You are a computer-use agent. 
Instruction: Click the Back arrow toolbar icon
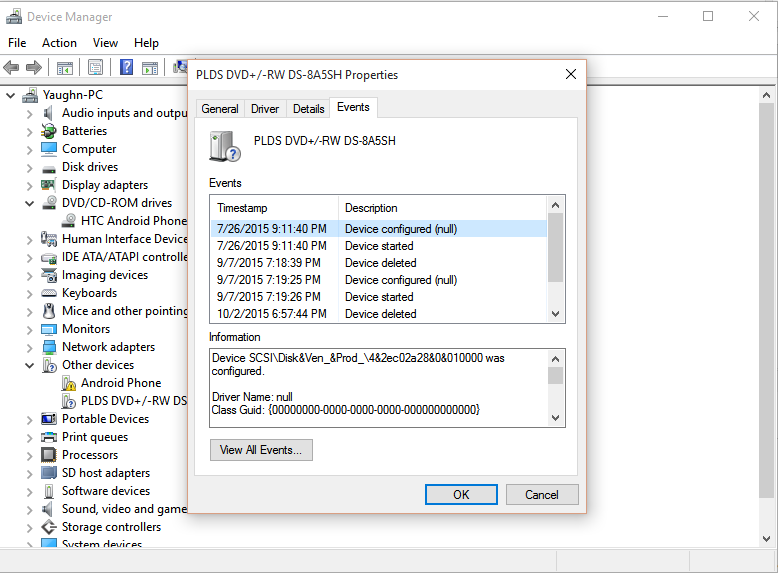[11, 67]
